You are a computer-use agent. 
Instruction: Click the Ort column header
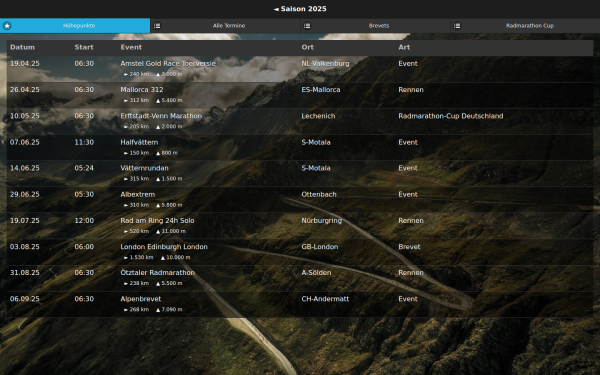[307, 47]
